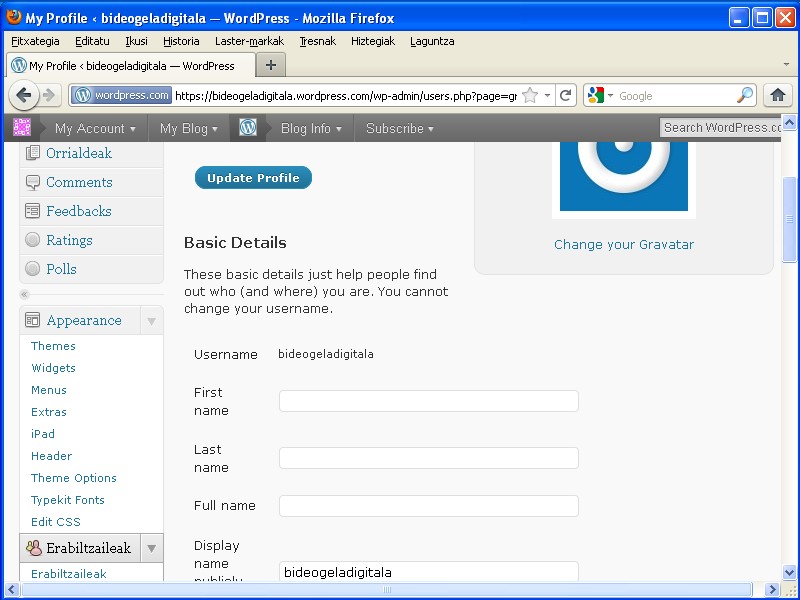Open the My Account dropdown
The width and height of the screenshot is (800, 600).
click(95, 128)
